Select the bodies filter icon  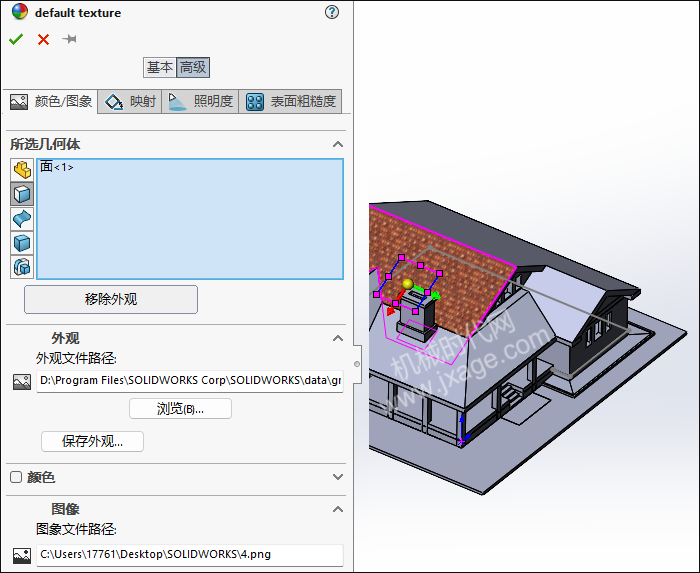pos(22,243)
